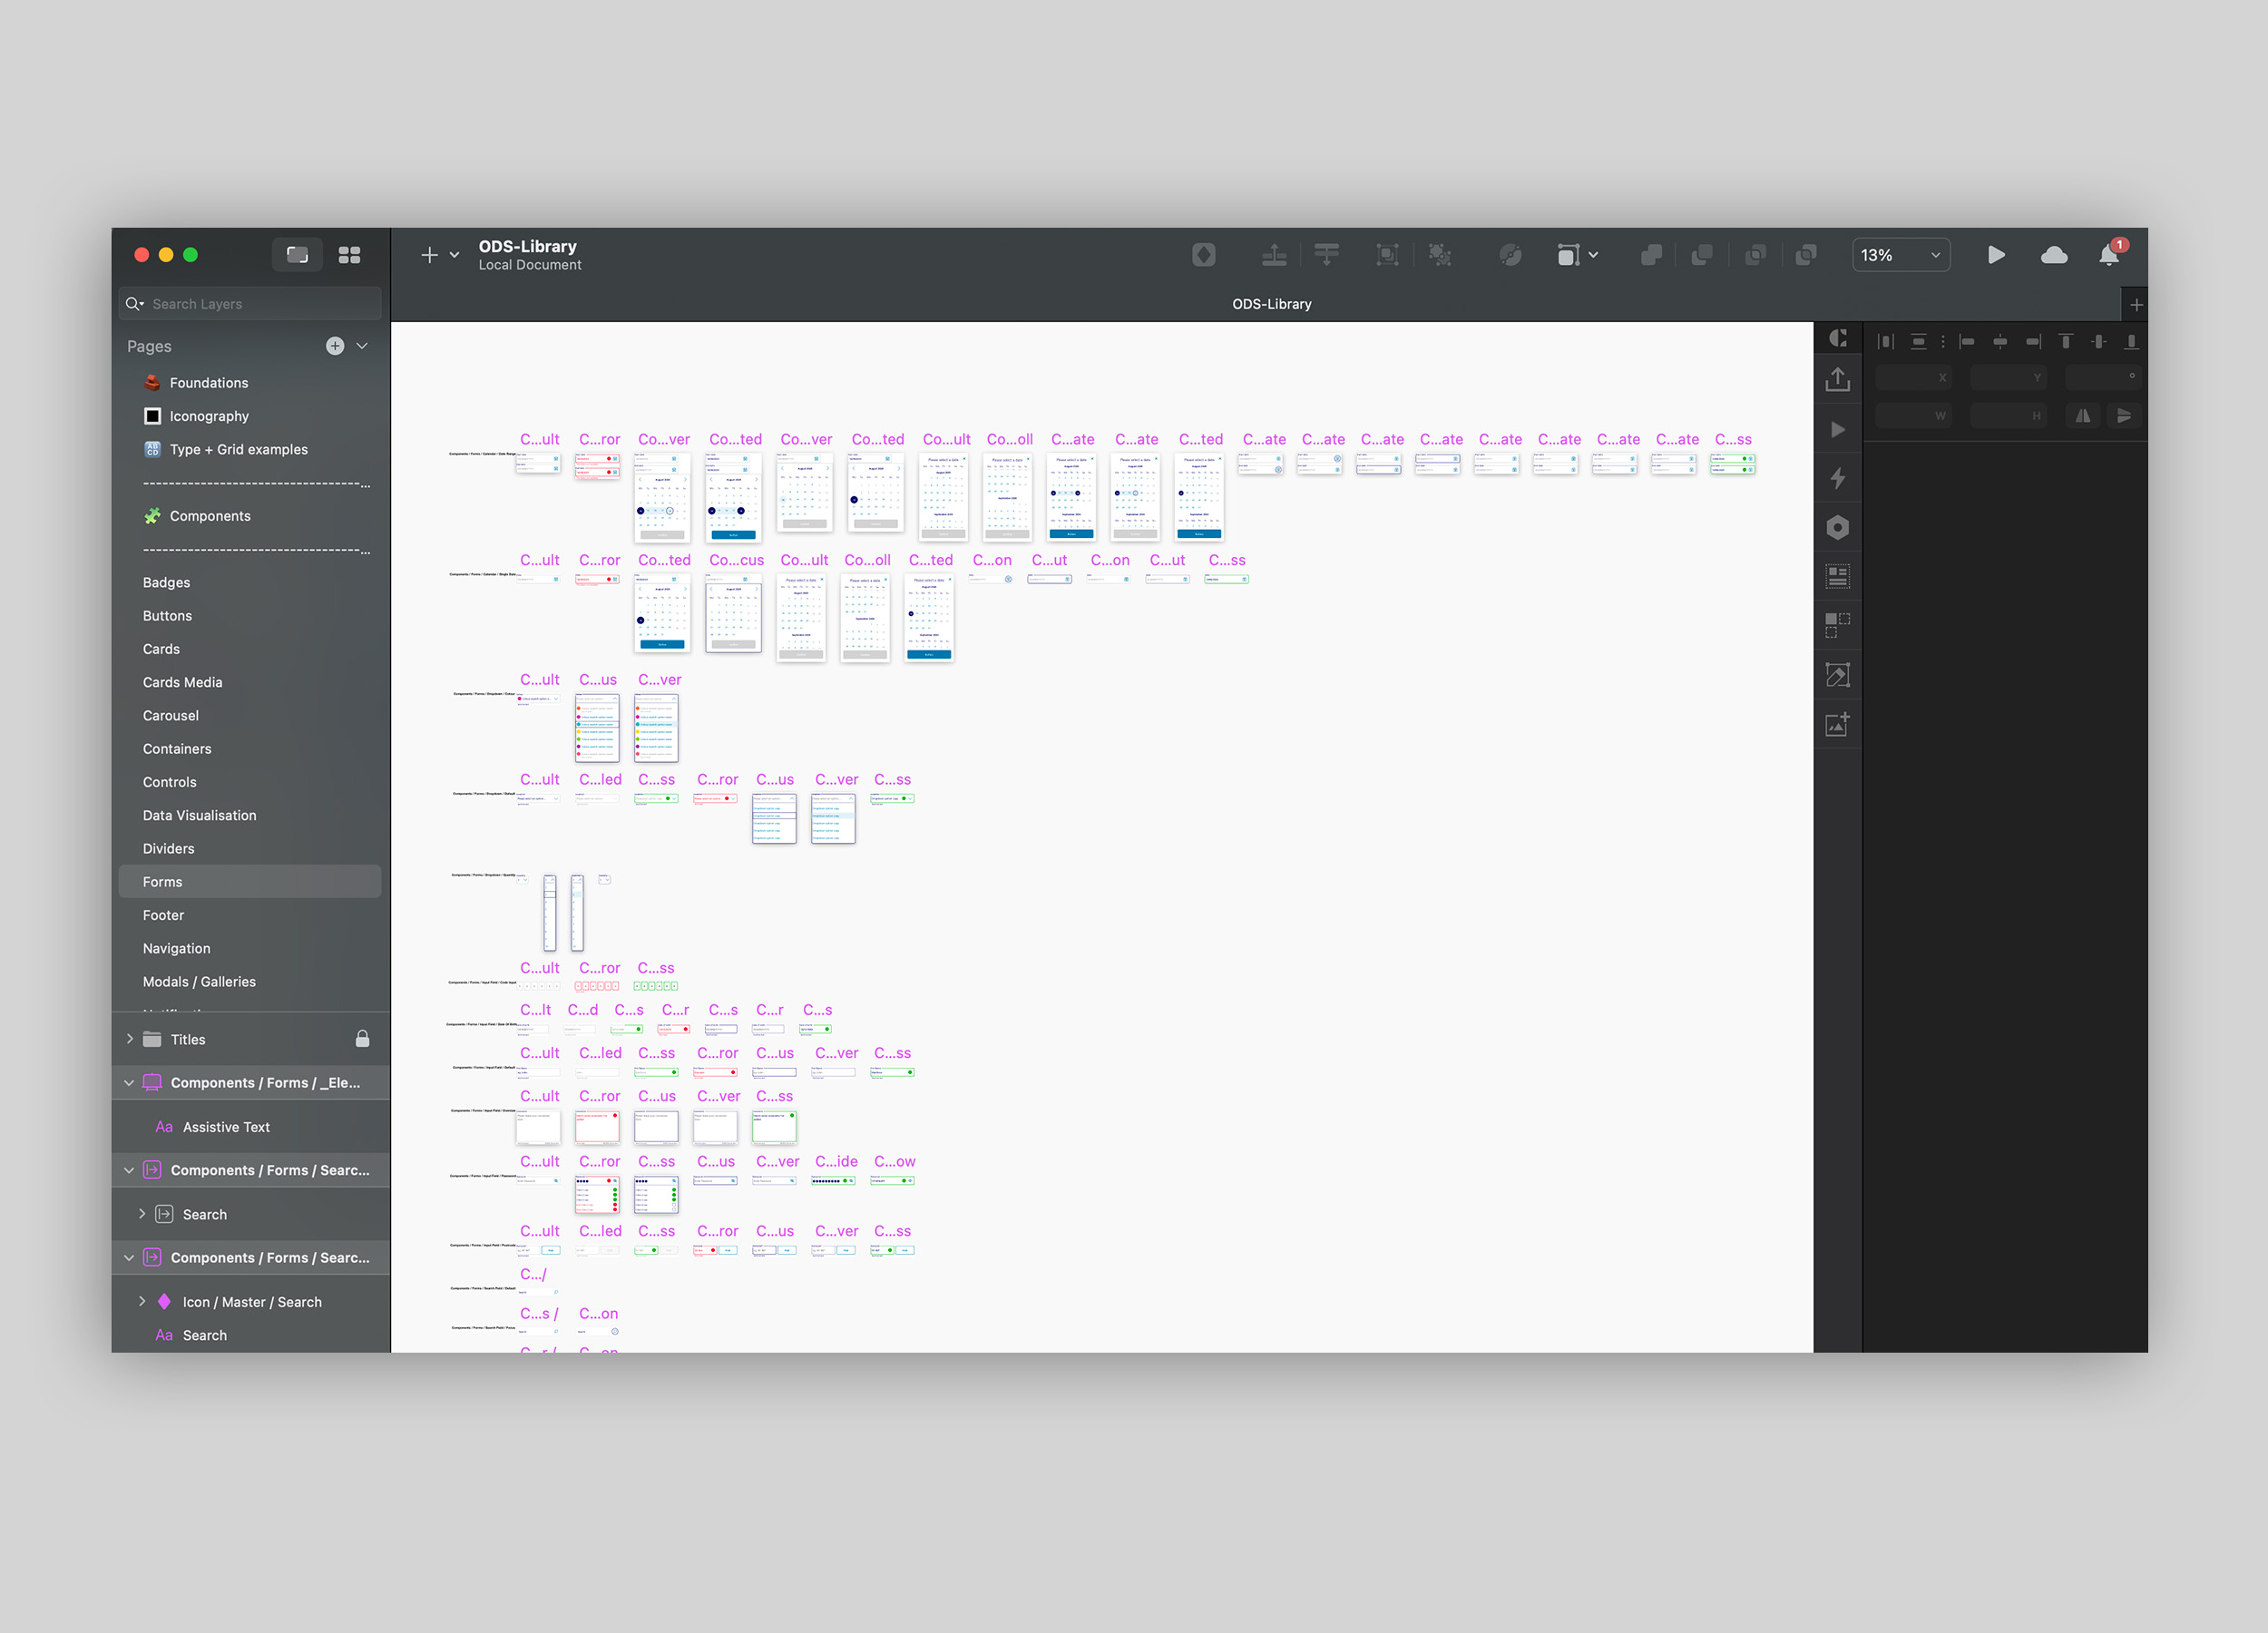Add a new page with plus button

tap(335, 346)
